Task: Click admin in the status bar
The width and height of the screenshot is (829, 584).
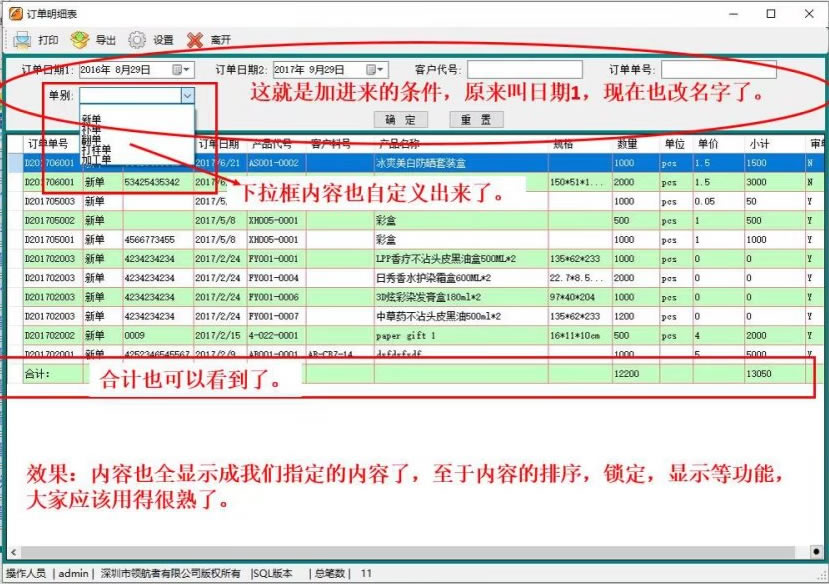Action: point(73,573)
